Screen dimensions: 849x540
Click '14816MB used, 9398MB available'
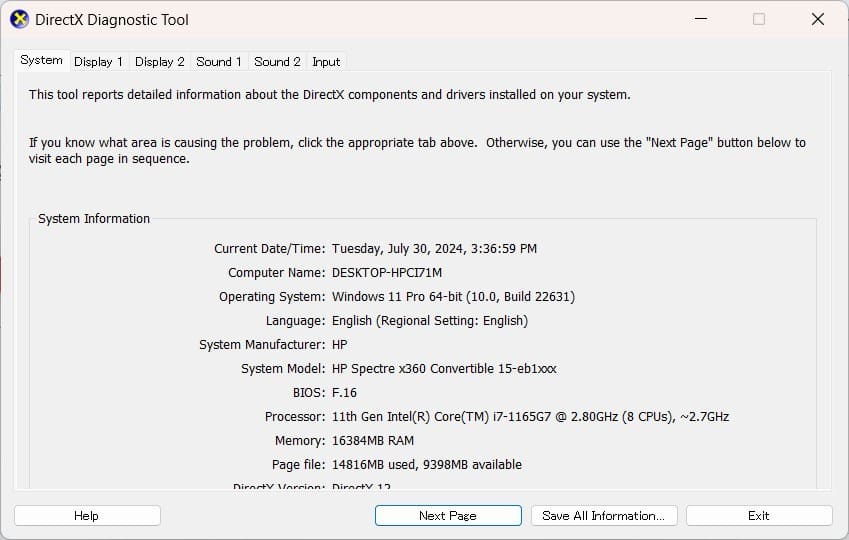[427, 465]
